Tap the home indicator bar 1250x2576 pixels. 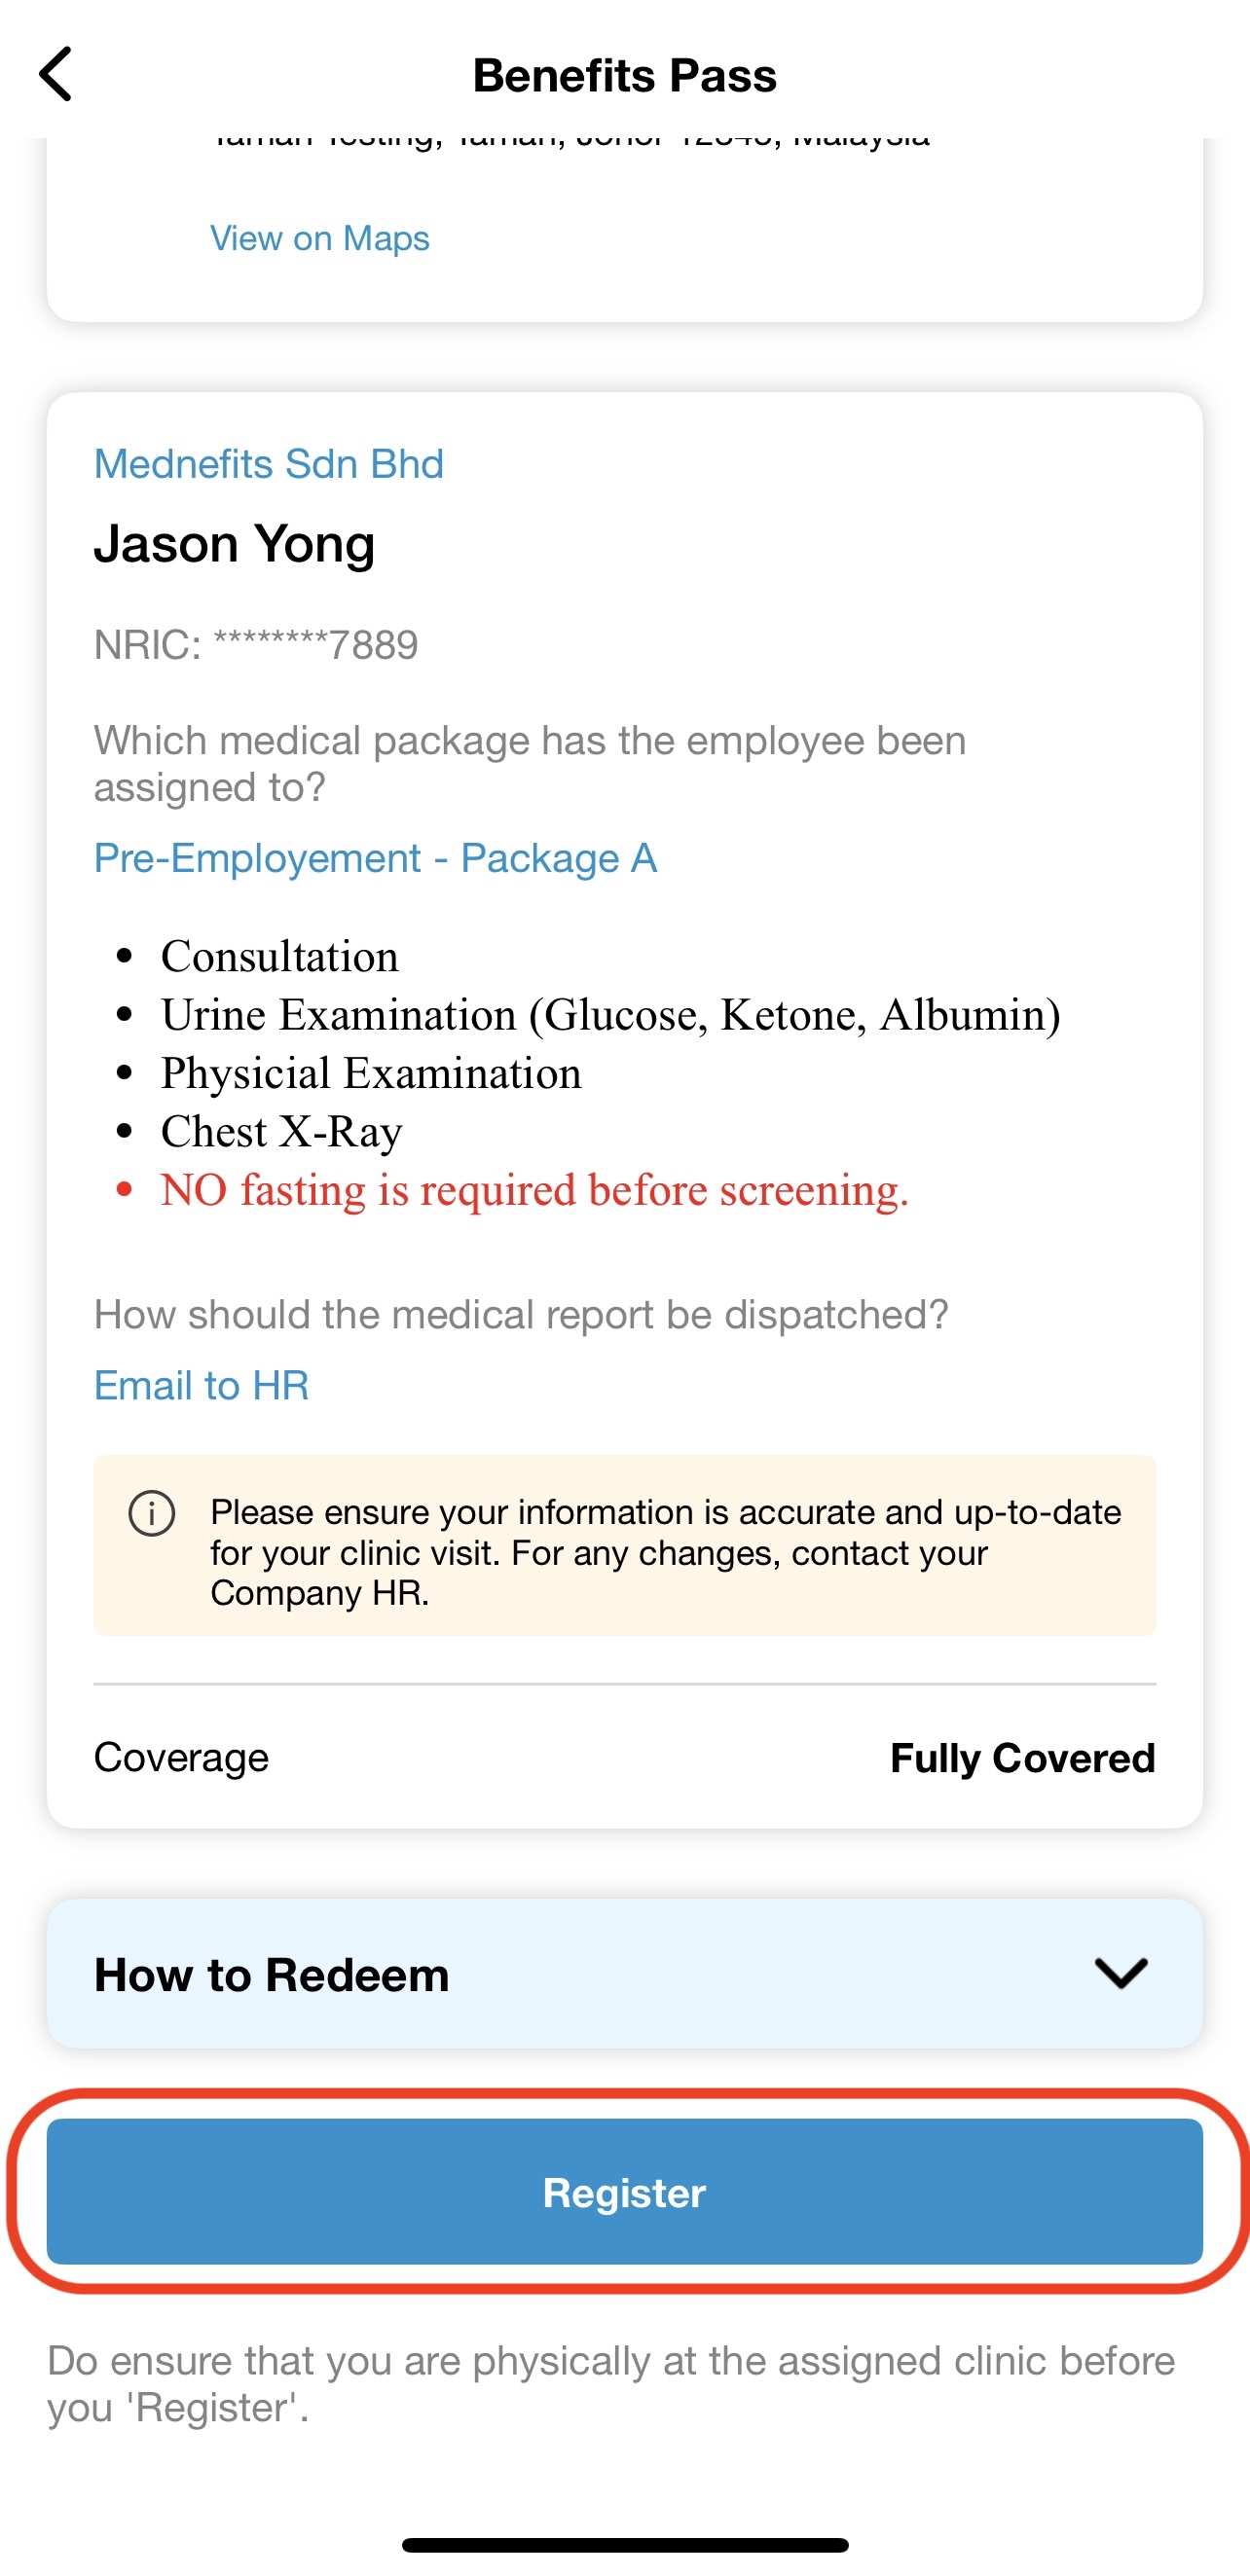(625, 2545)
